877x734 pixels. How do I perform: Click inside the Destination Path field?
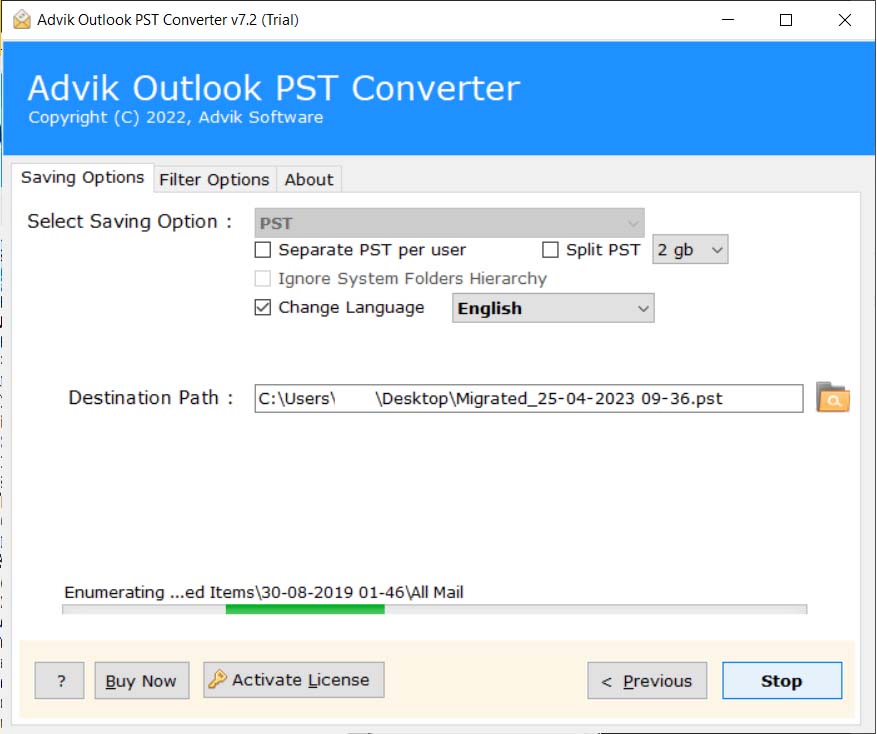[529, 398]
